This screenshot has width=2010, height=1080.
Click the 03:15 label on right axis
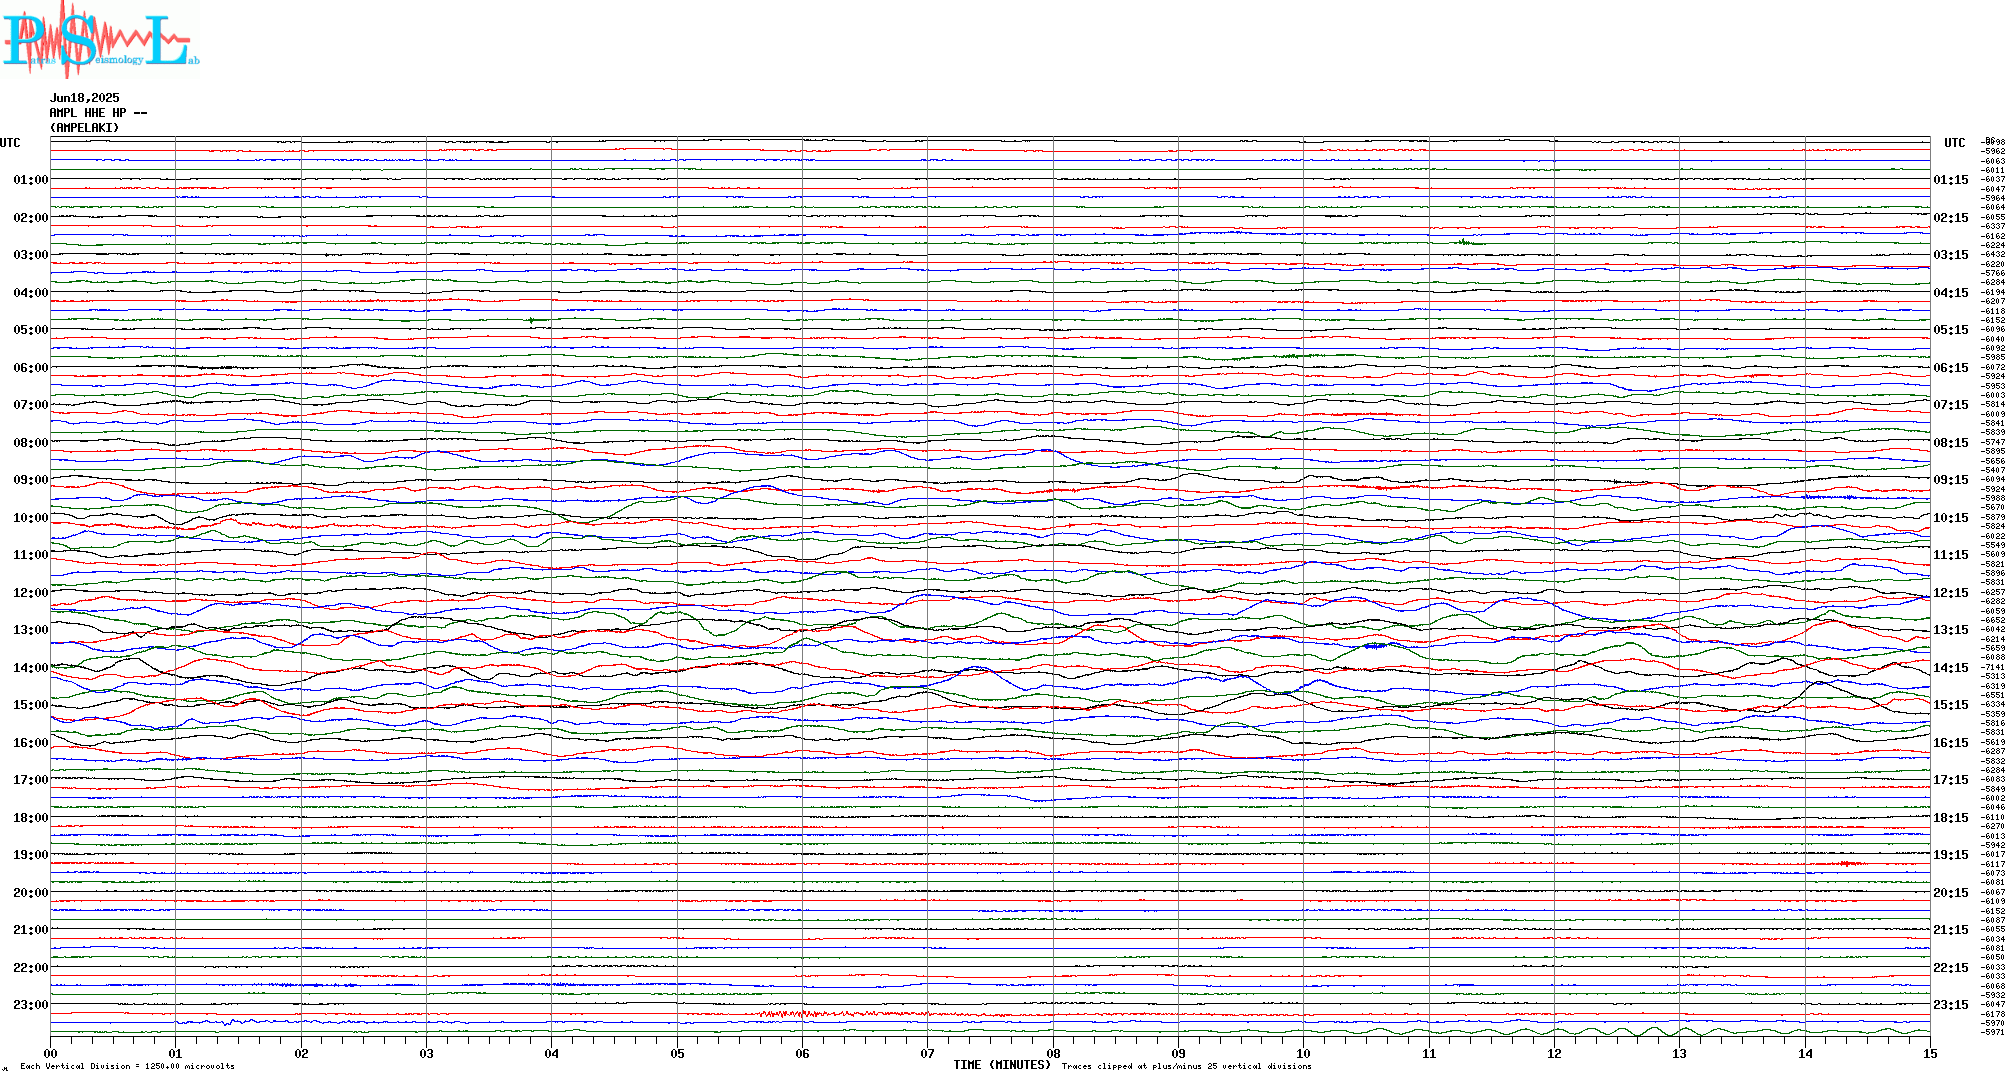coord(1951,255)
